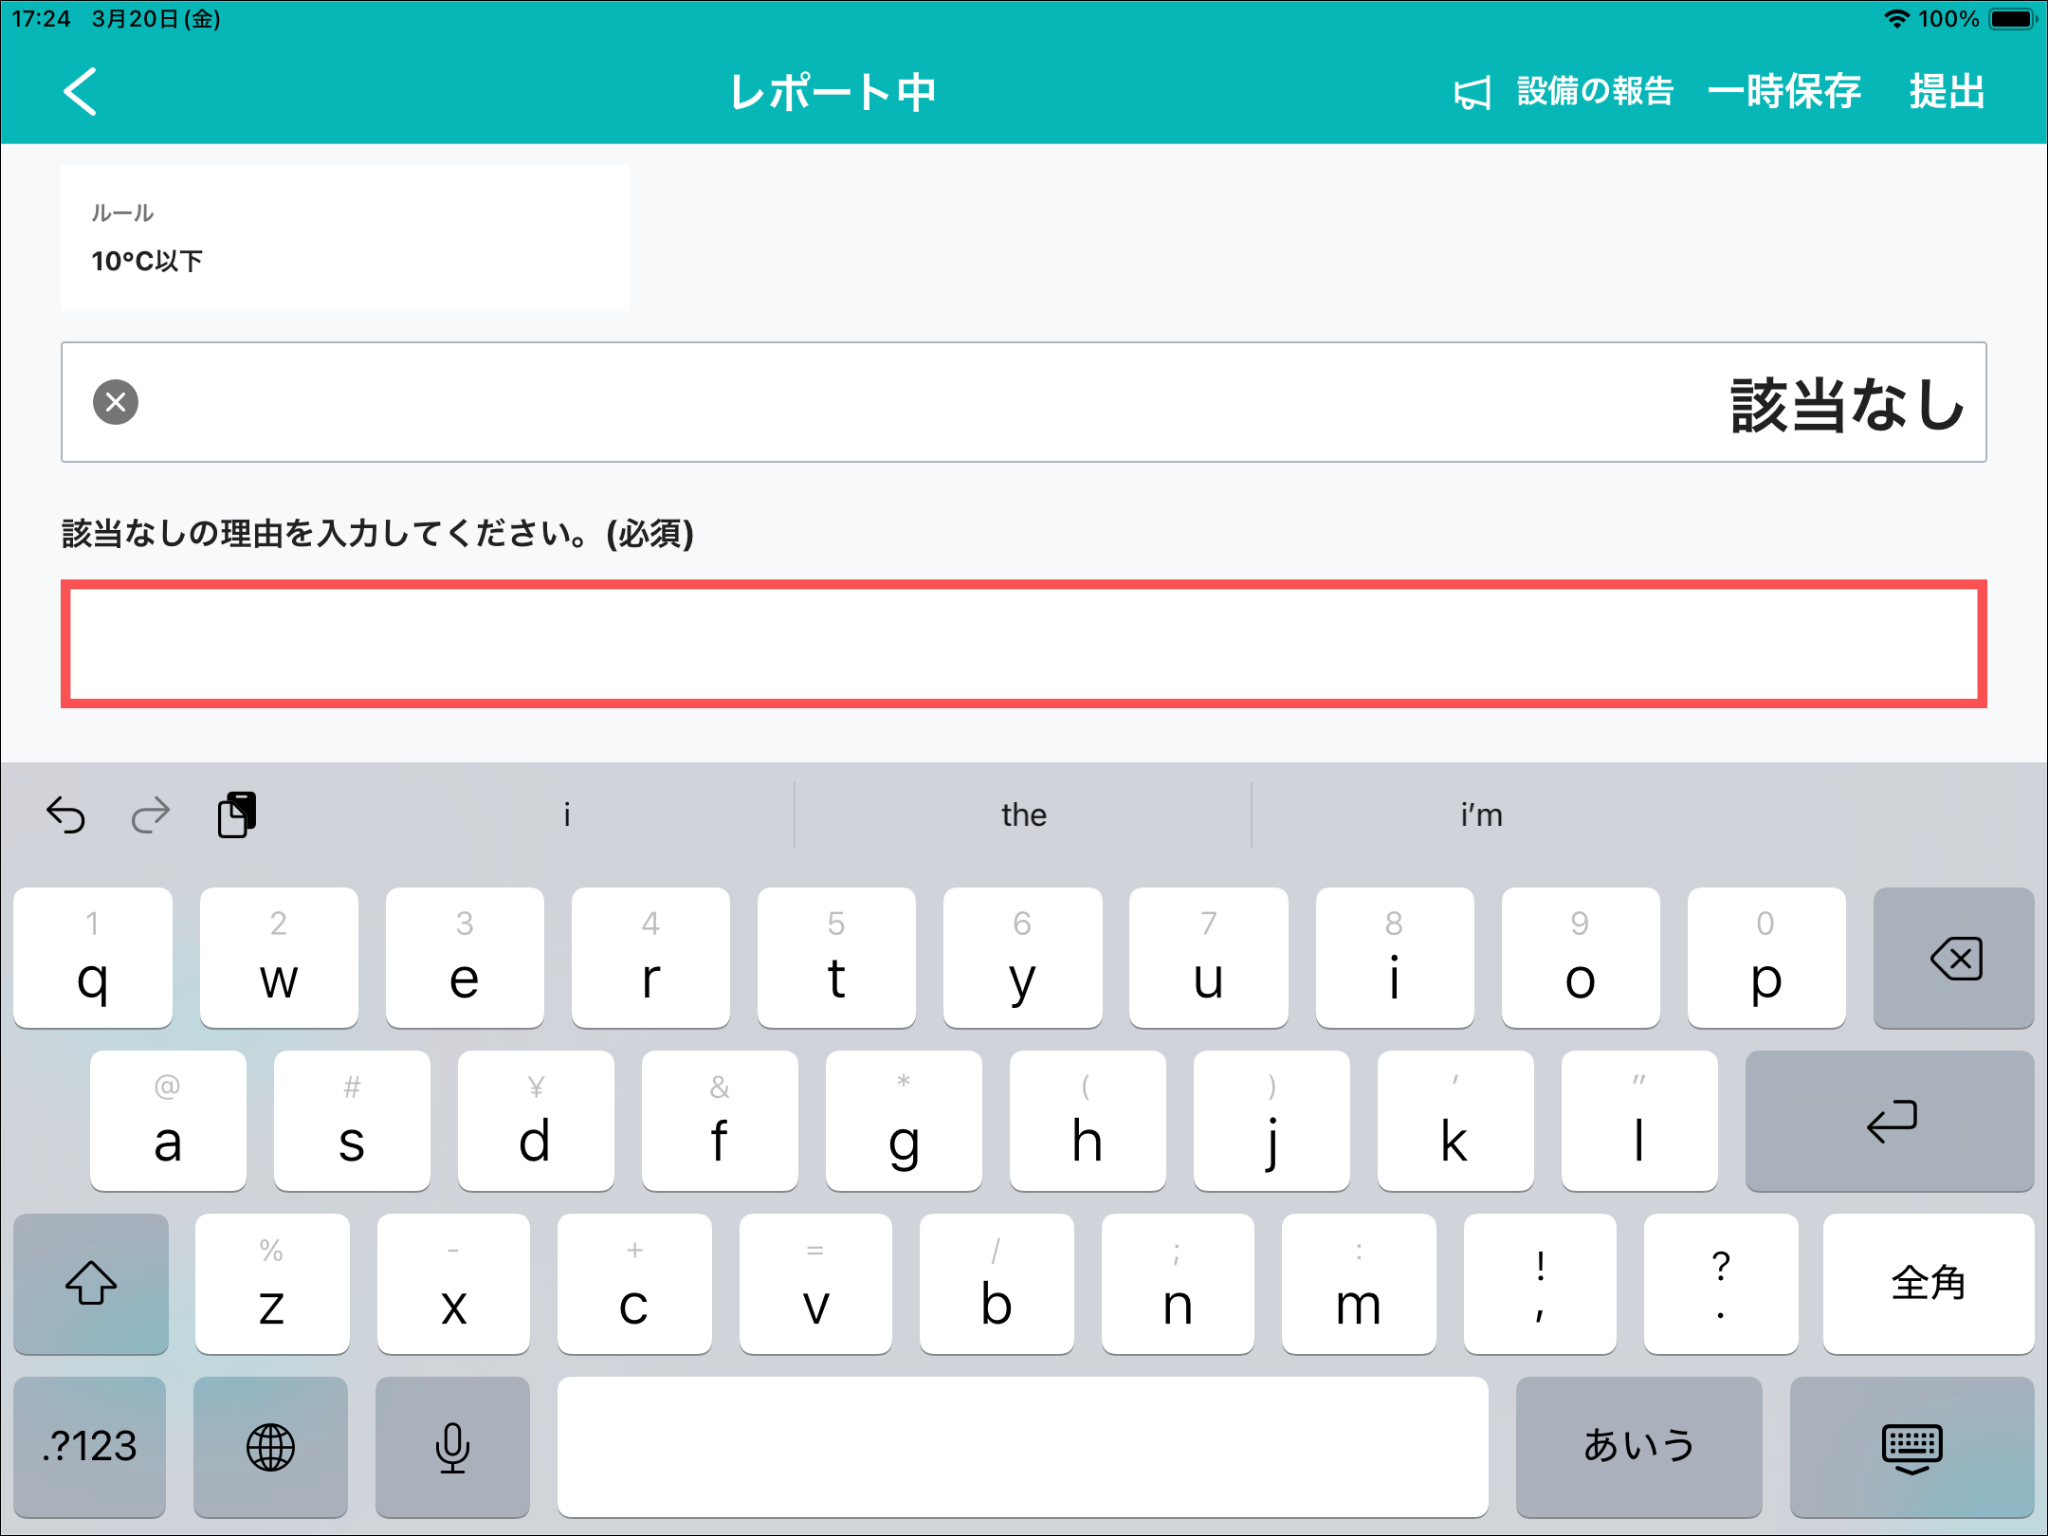Switch to あいう Japanese kana keyboard
Viewport: 2048px width, 1536px height.
[x=1638, y=1446]
